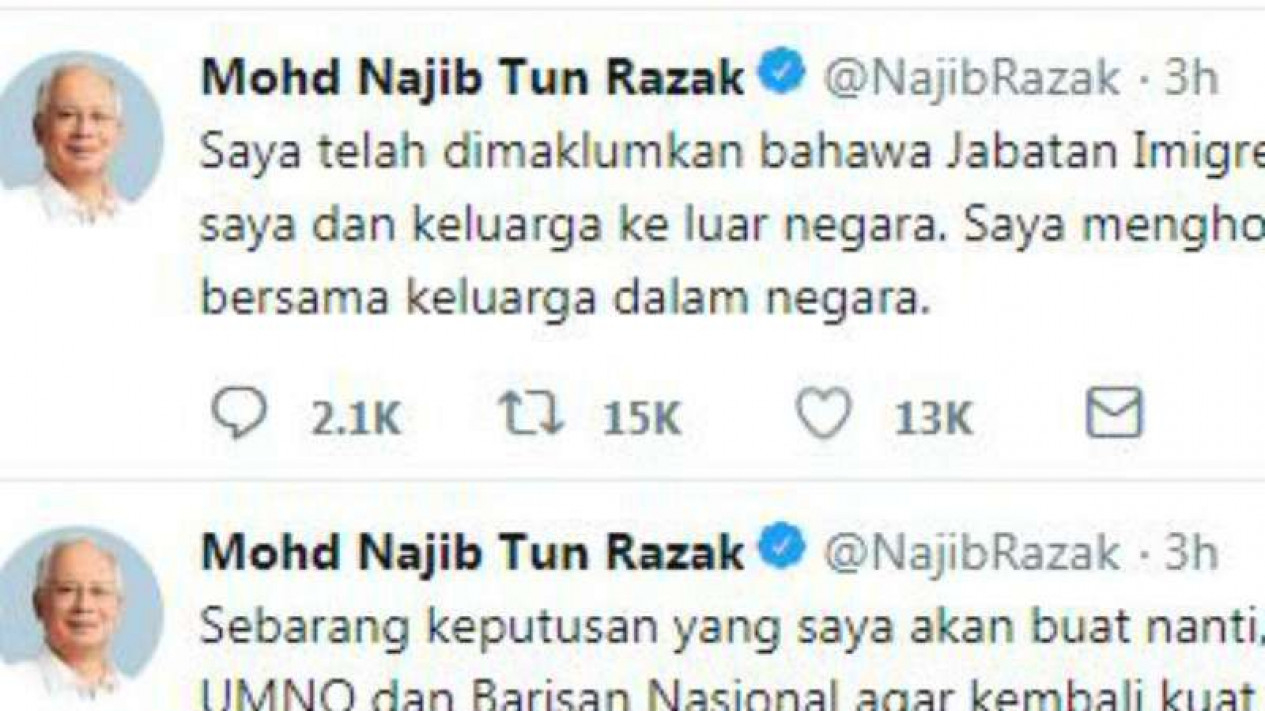Click verified badge on second tweet
This screenshot has width=1265, height=711.
click(783, 549)
